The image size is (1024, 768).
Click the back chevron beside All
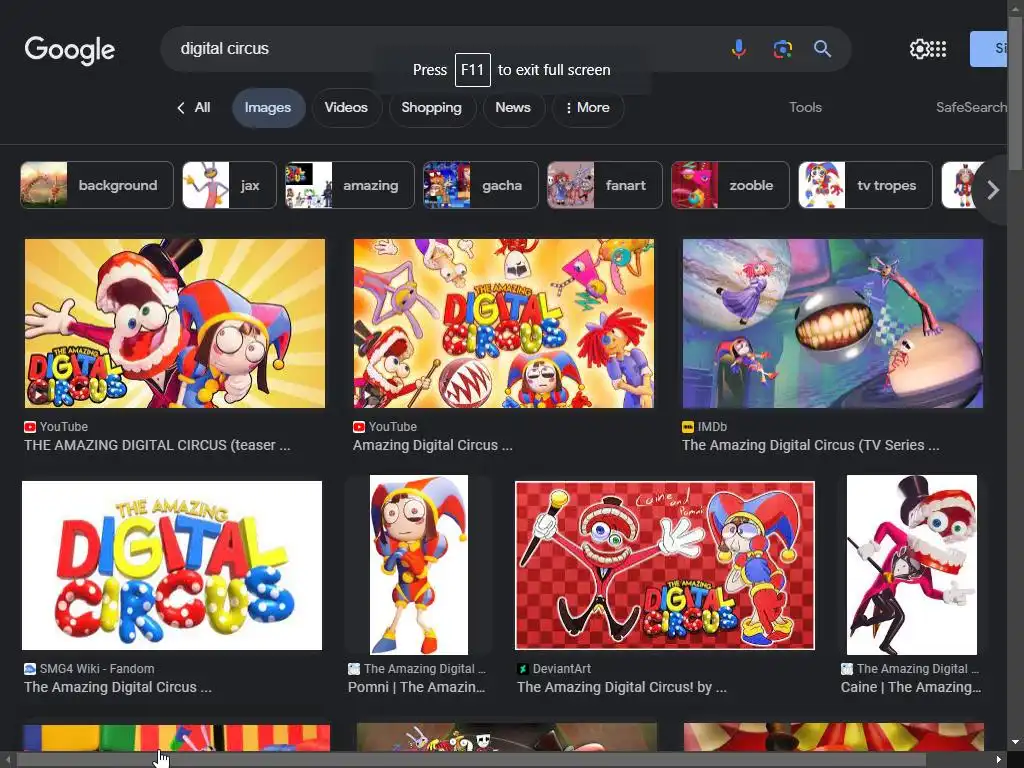tap(181, 108)
